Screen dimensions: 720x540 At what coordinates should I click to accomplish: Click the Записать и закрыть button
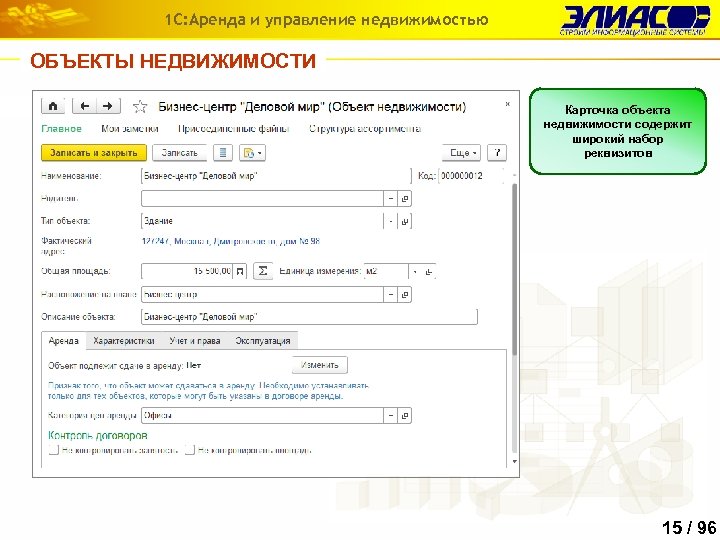tap(94, 153)
